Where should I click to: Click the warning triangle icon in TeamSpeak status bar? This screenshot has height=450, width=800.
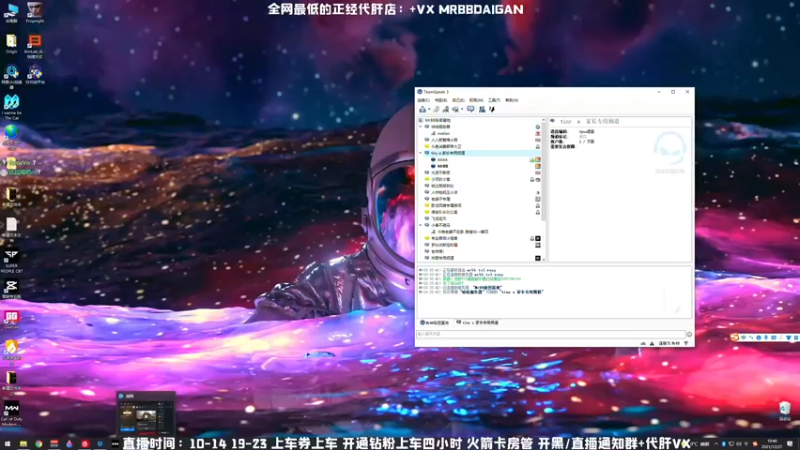[x=652, y=343]
